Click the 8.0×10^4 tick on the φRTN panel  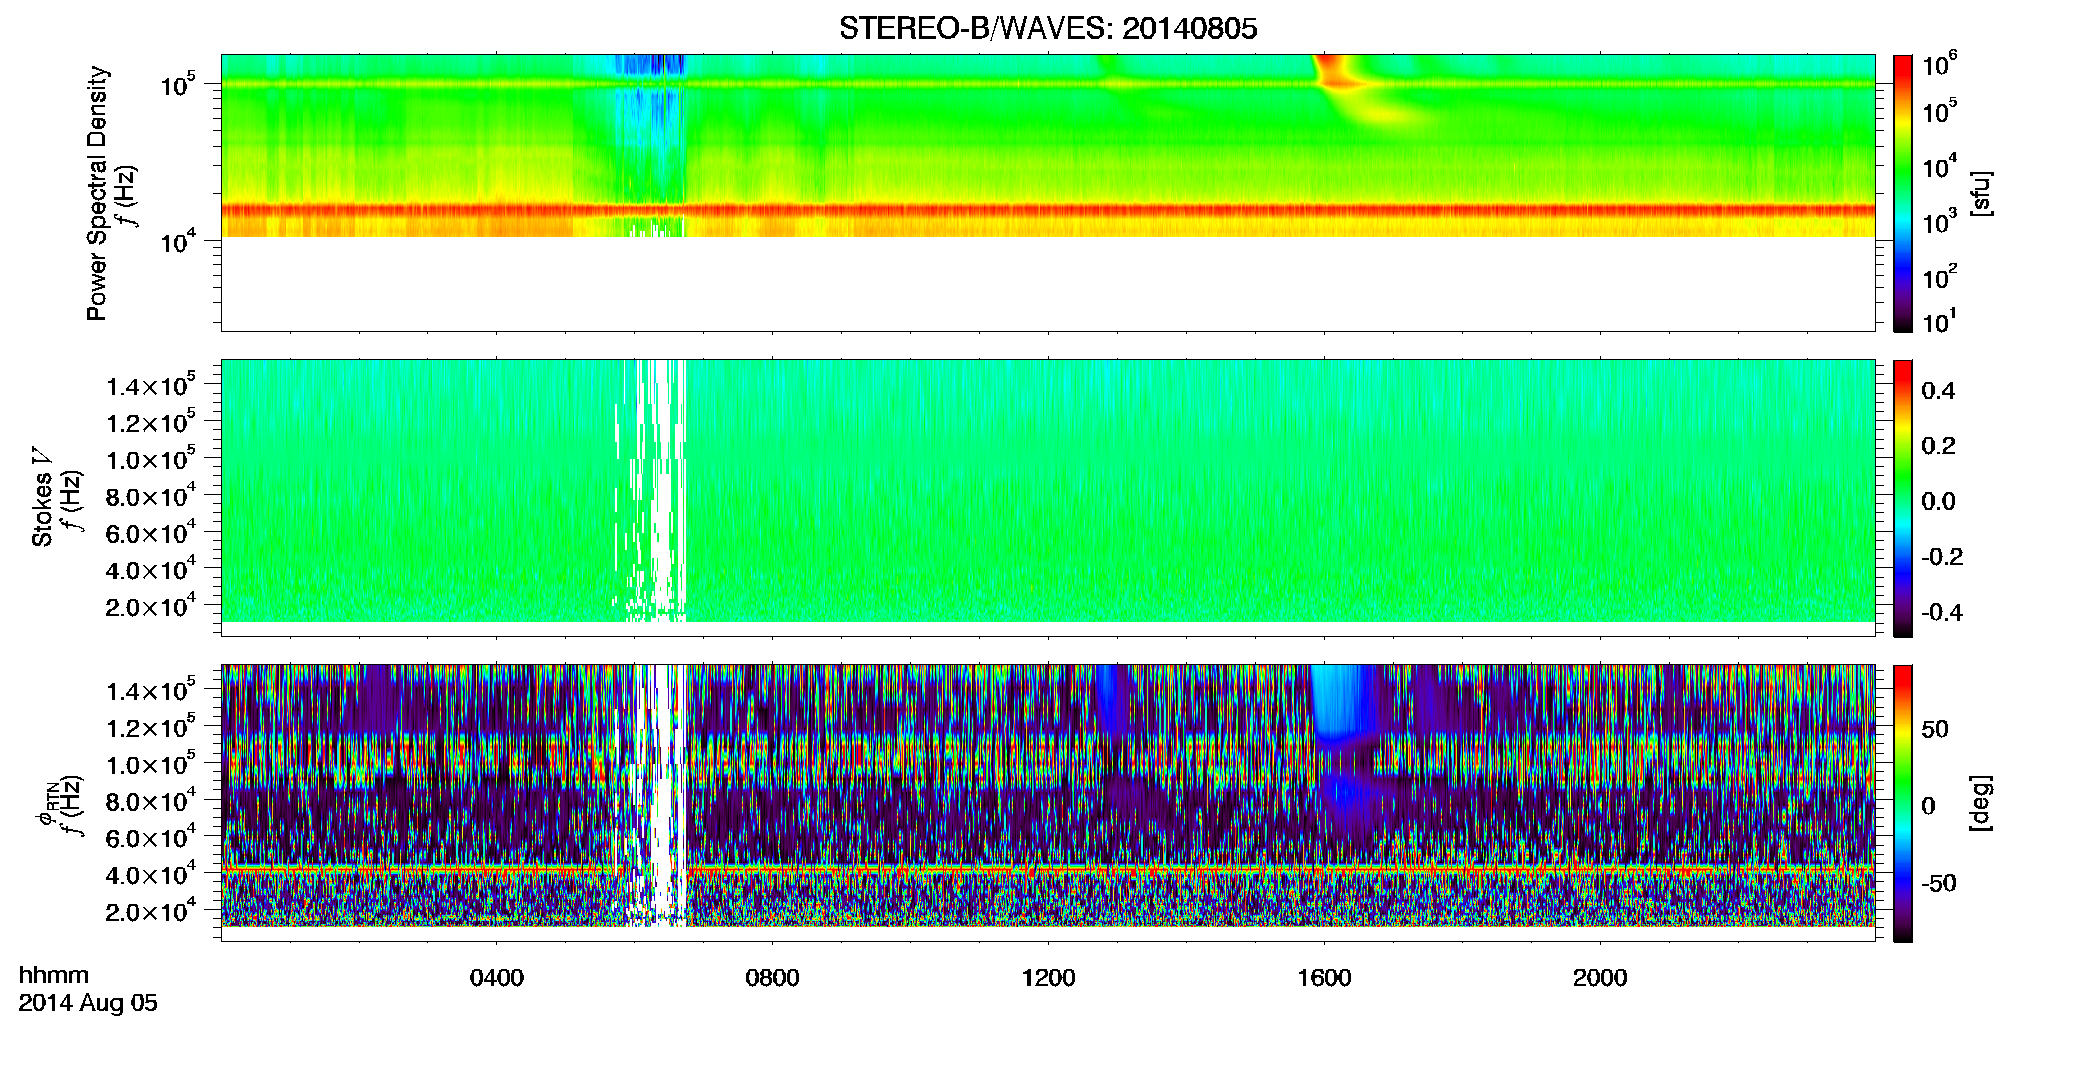coord(150,801)
